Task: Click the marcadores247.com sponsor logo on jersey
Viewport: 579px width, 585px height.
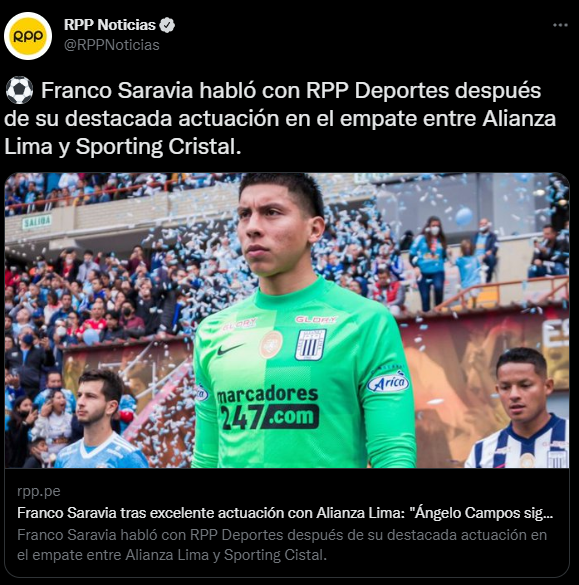Action: click(267, 408)
